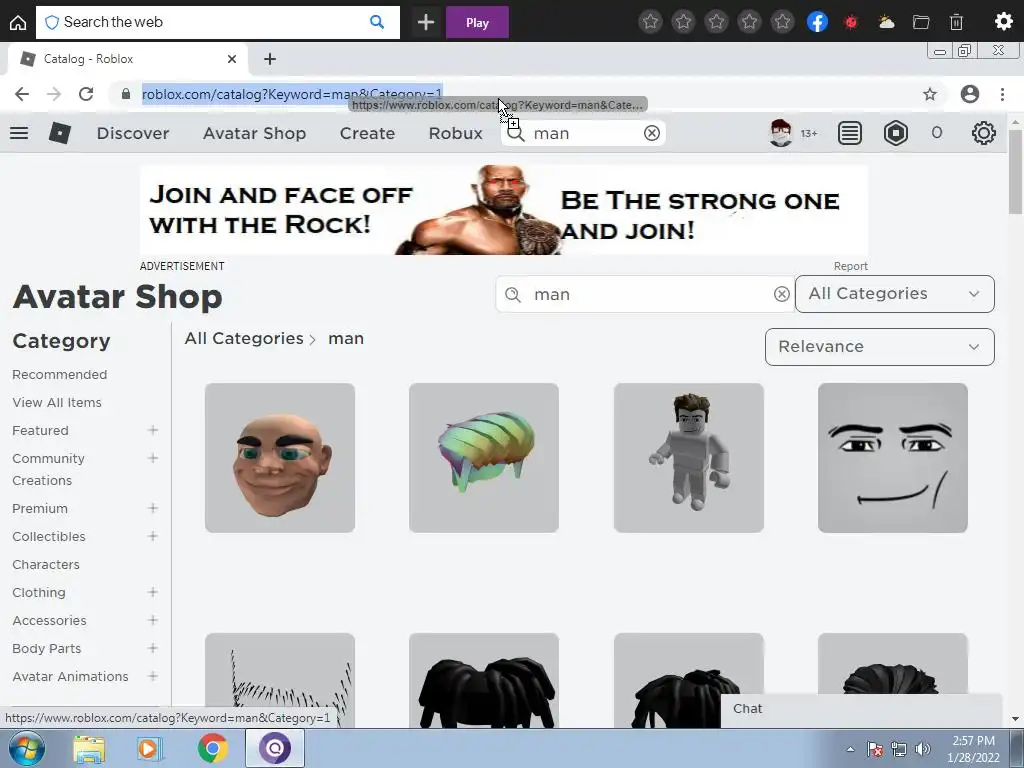Open the browser profile account icon

[x=970, y=94]
